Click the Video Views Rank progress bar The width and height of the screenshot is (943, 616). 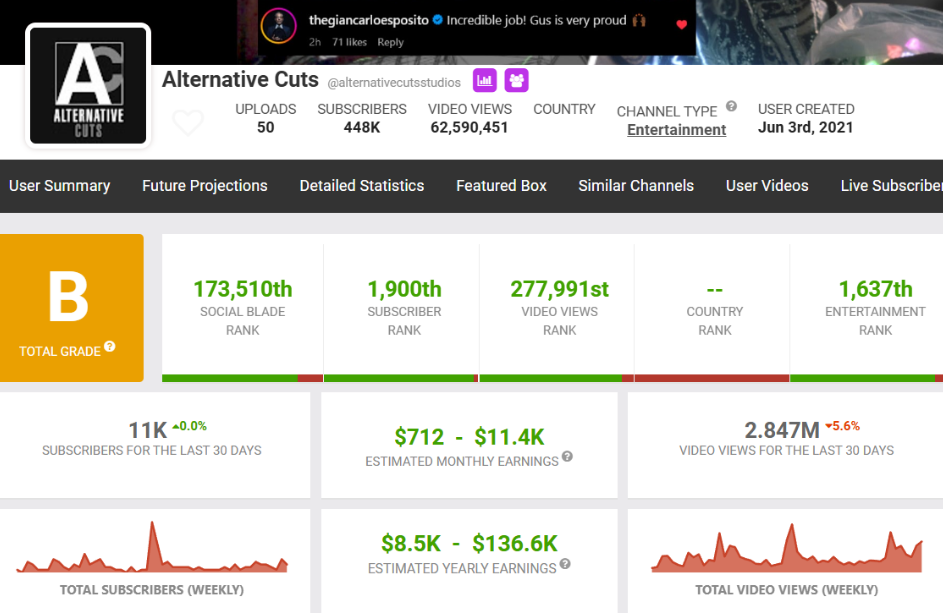pyautogui.click(x=556, y=378)
